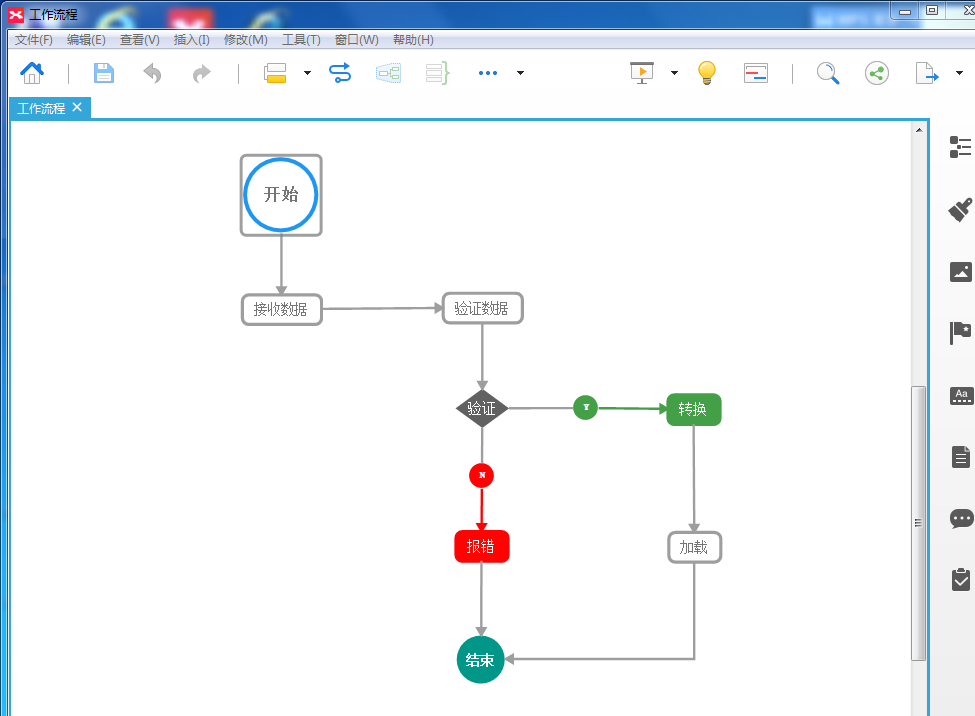Viewport: 975px width, 716px height.
Task: Click the Home icon in the toolbar
Action: tap(32, 73)
